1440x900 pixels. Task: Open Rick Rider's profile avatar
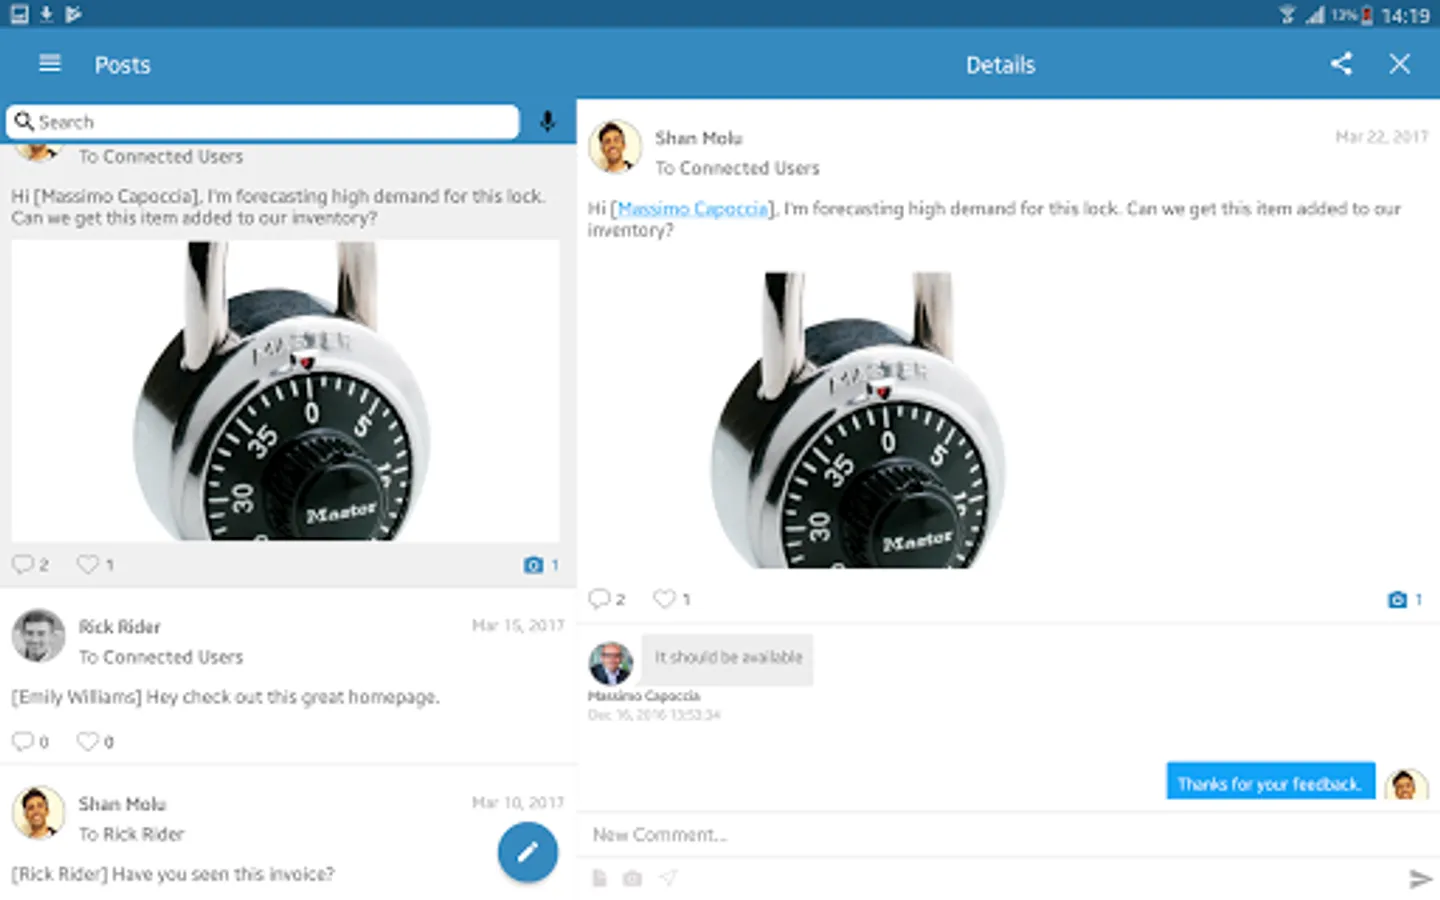click(x=38, y=636)
